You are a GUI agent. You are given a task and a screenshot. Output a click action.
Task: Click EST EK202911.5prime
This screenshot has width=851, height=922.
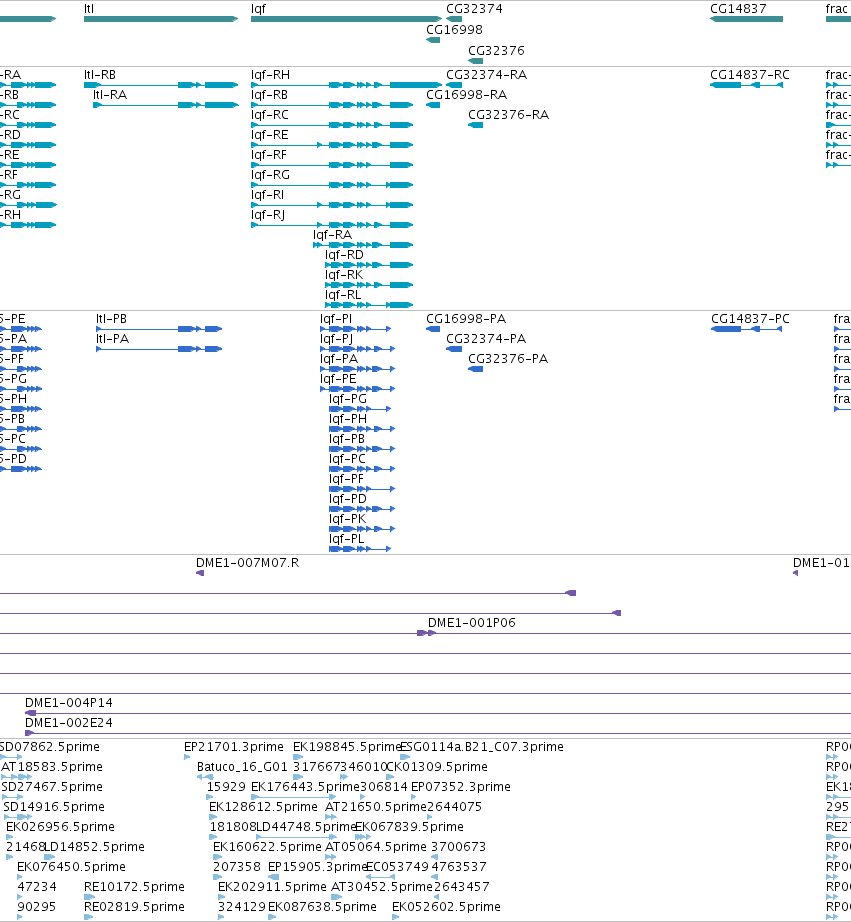coord(222,897)
